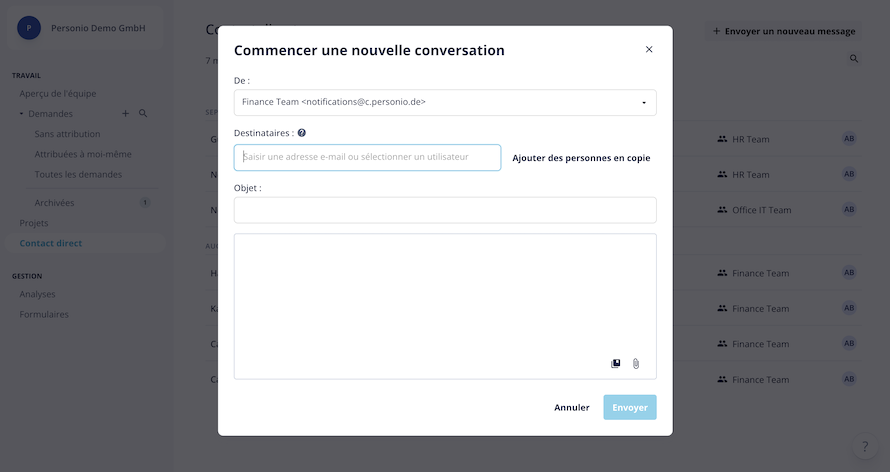
Task: Click into the Objet subject field
Action: [x=445, y=210]
